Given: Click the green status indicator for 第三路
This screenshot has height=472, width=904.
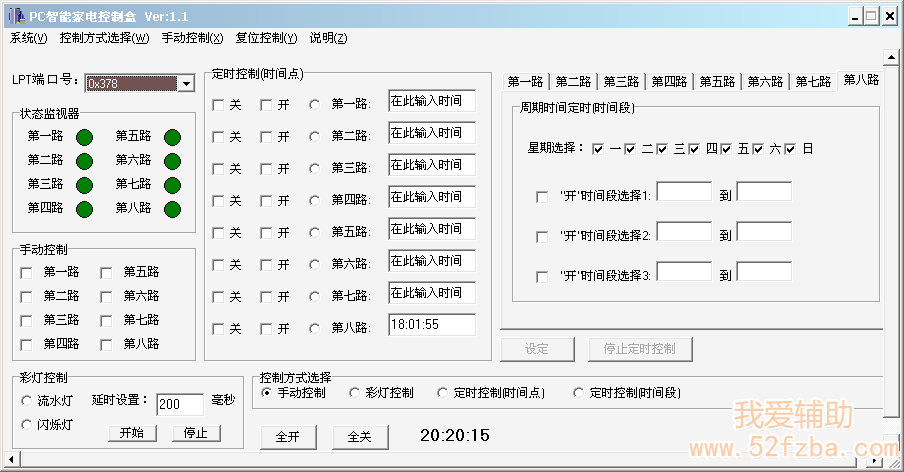Looking at the screenshot, I should [84, 186].
